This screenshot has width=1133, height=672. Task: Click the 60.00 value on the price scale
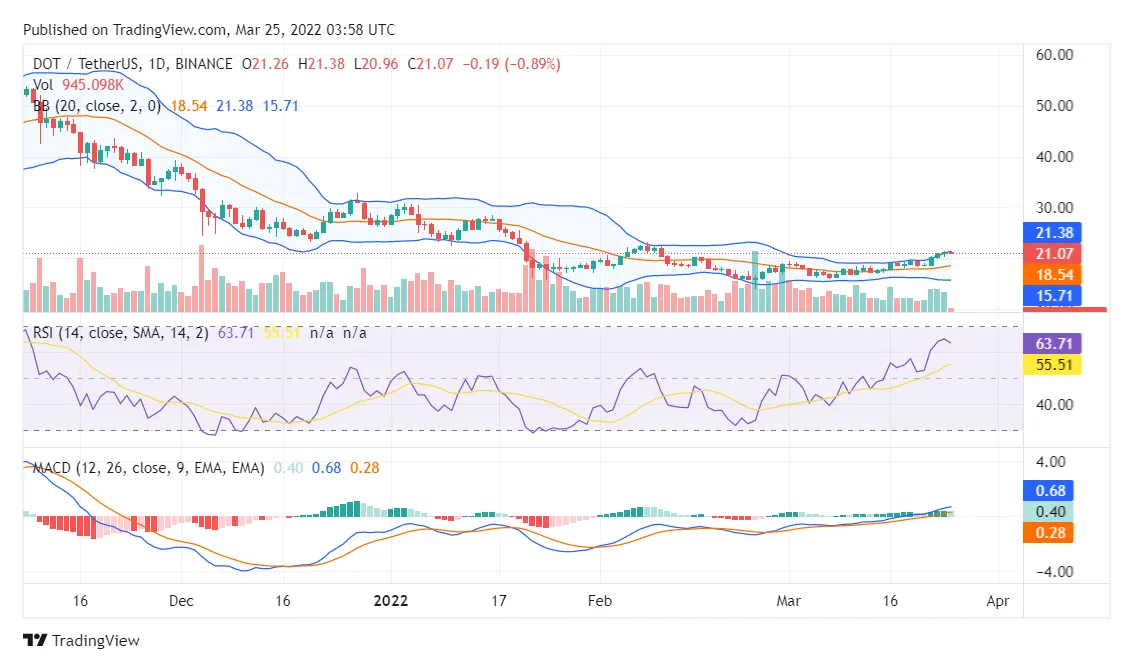pyautogui.click(x=1054, y=55)
